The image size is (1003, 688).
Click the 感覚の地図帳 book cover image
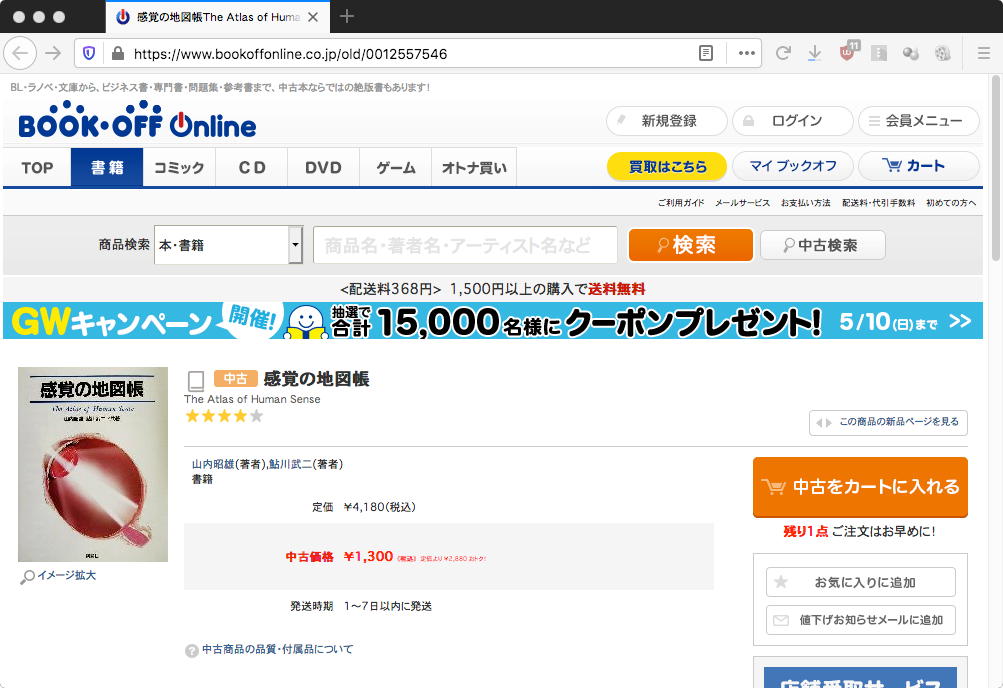[x=93, y=464]
